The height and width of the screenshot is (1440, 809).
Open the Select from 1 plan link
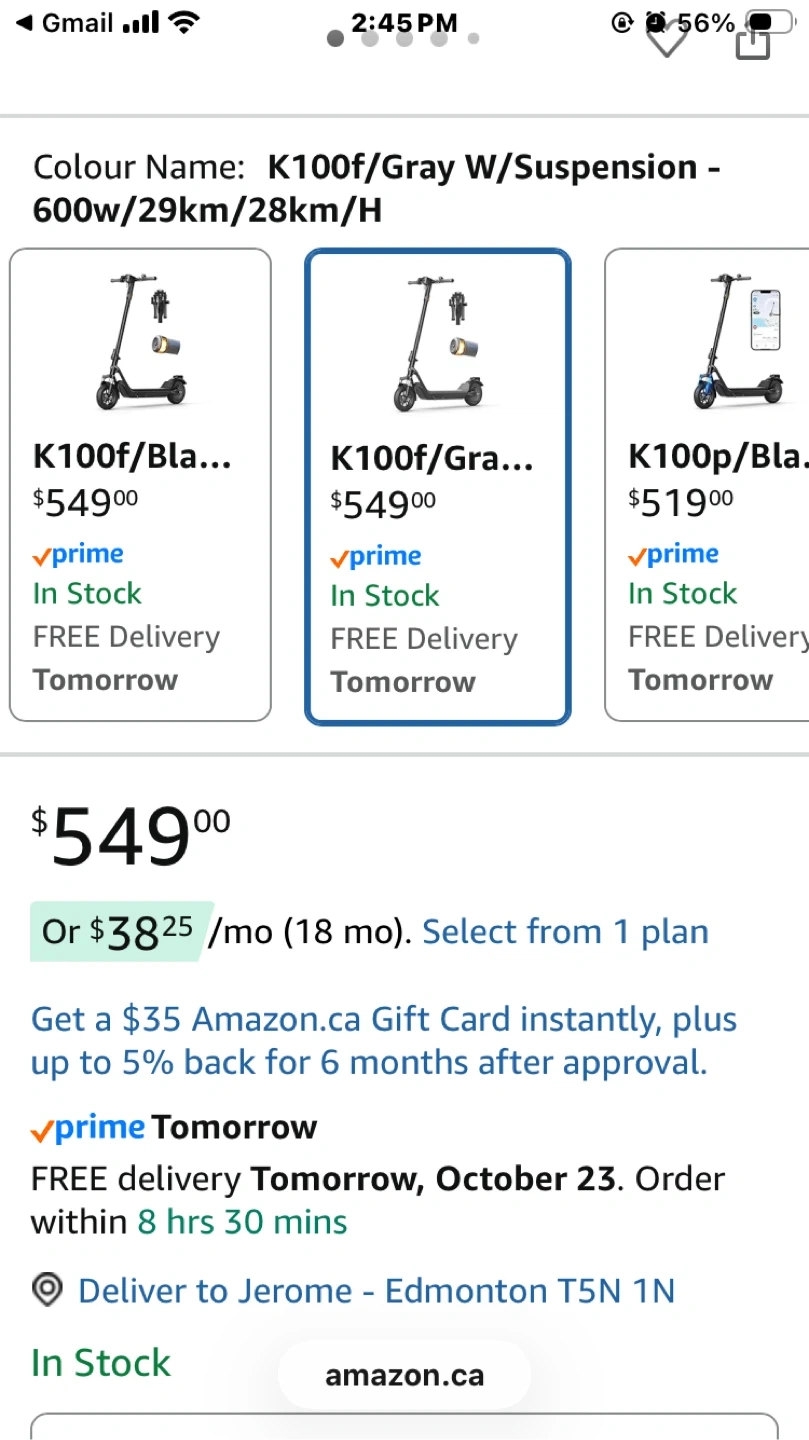[565, 932]
